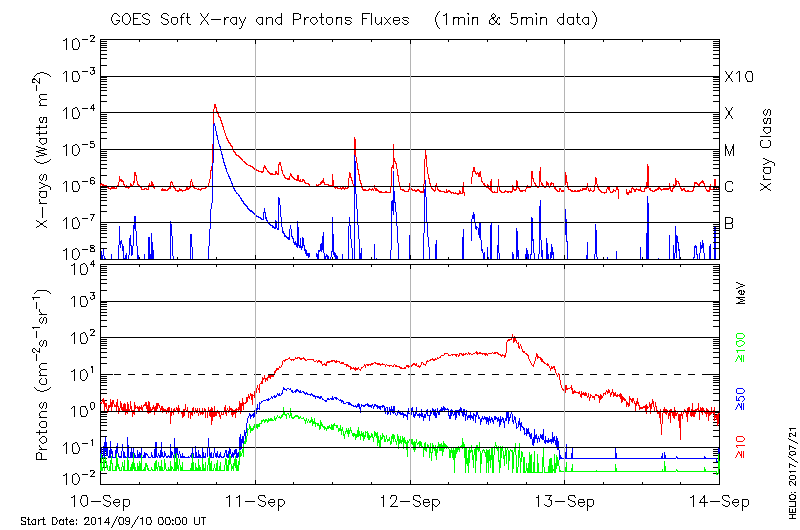Screen dimensions: 800x530
Task: Select the 14-Sep axis end label
Action: click(719, 500)
